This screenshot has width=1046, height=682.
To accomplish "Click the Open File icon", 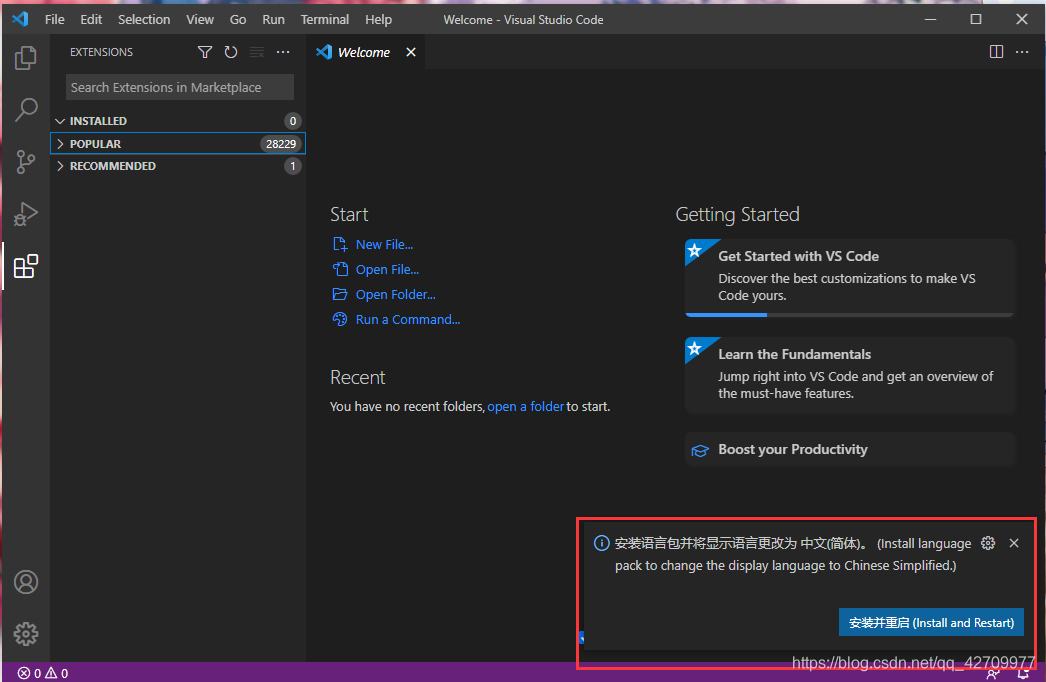I will [x=340, y=270].
